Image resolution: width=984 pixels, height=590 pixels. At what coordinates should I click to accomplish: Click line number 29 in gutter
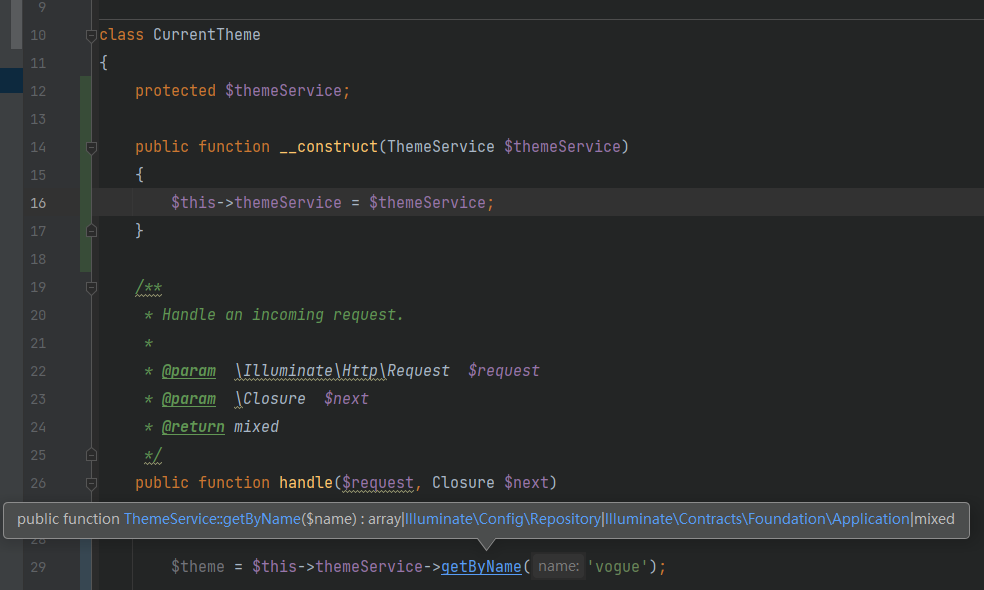coord(38,567)
